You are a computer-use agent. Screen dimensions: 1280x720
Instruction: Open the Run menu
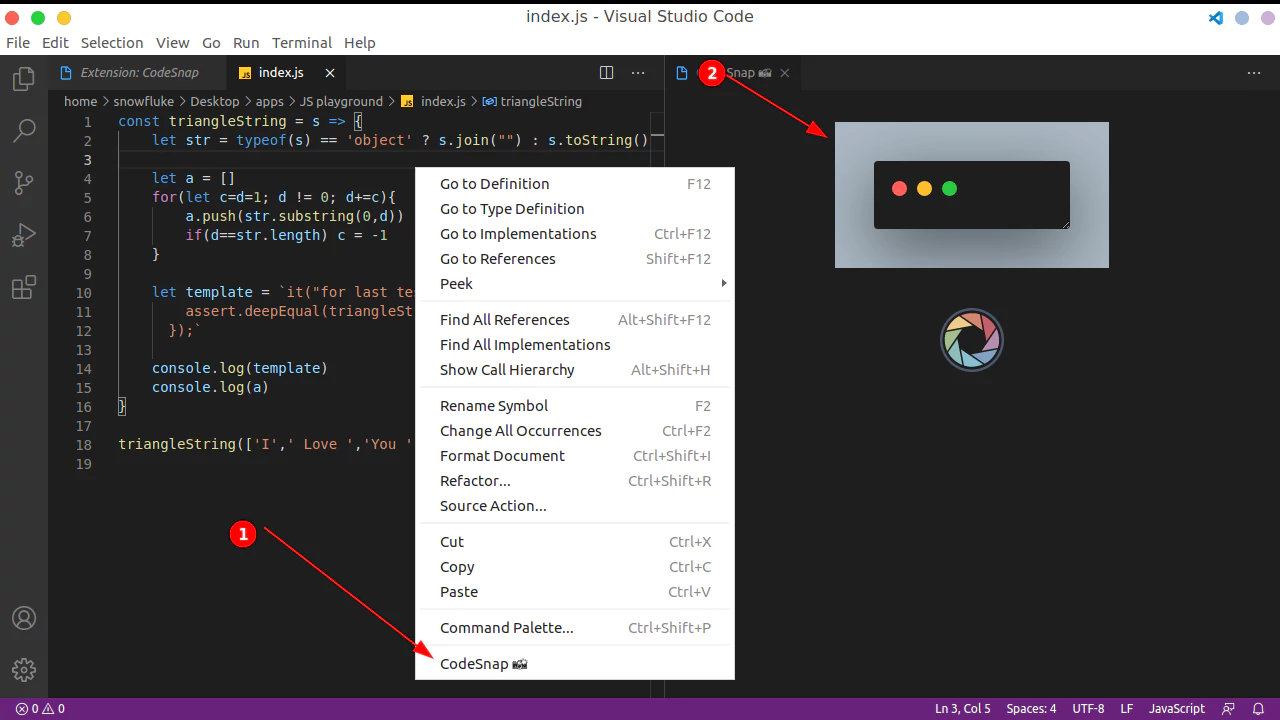click(x=246, y=43)
